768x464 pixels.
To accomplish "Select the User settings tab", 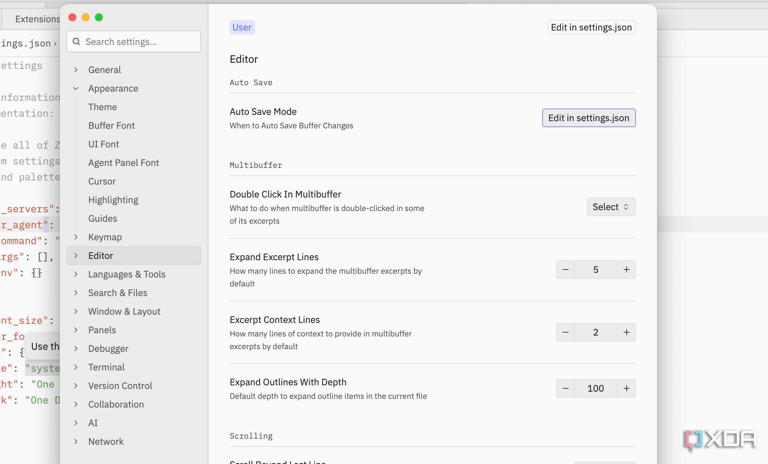I will click(x=242, y=27).
